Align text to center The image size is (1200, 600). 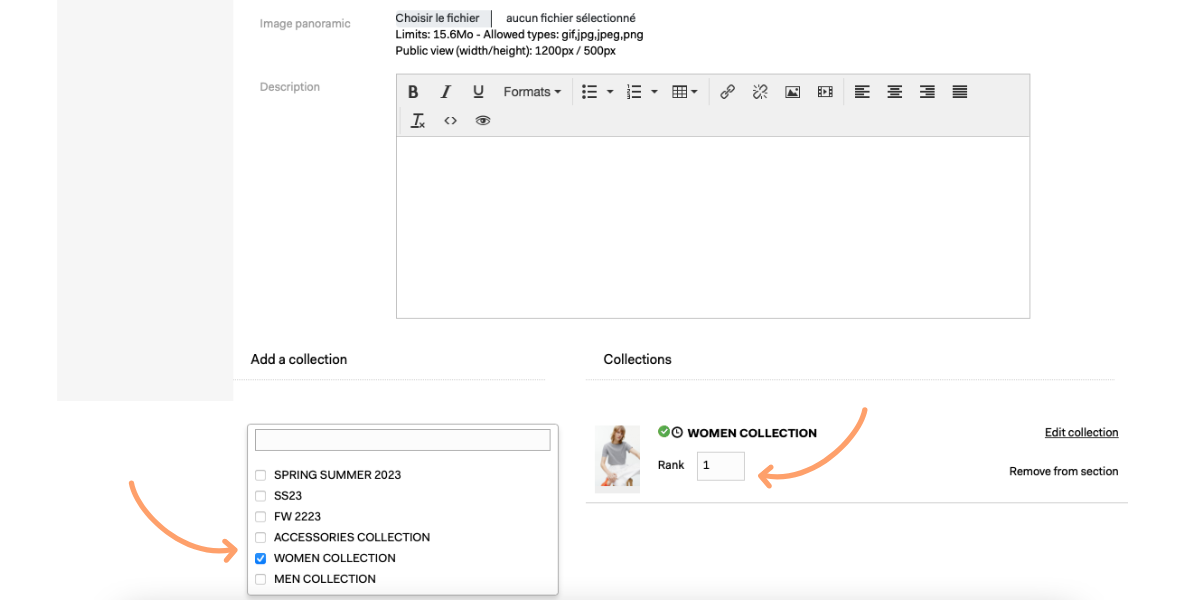(895, 92)
